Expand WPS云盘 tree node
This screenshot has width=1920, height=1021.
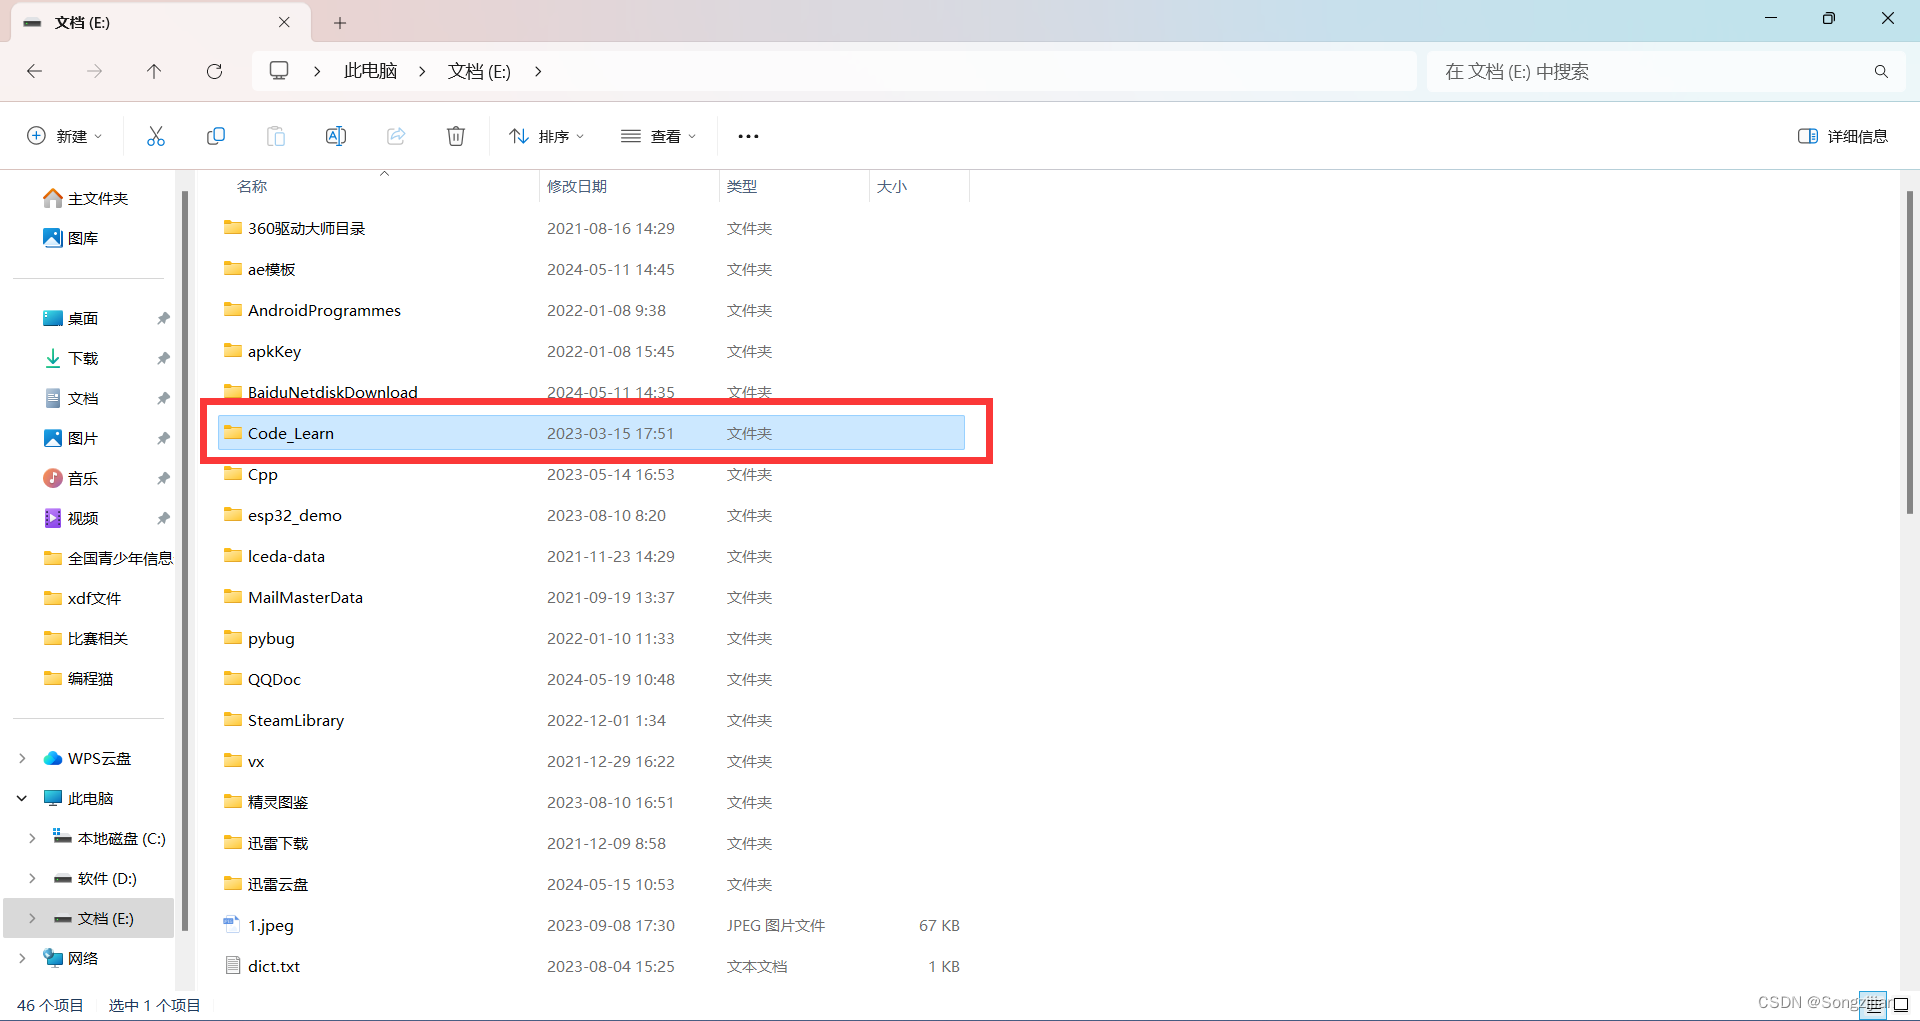pyautogui.click(x=22, y=758)
